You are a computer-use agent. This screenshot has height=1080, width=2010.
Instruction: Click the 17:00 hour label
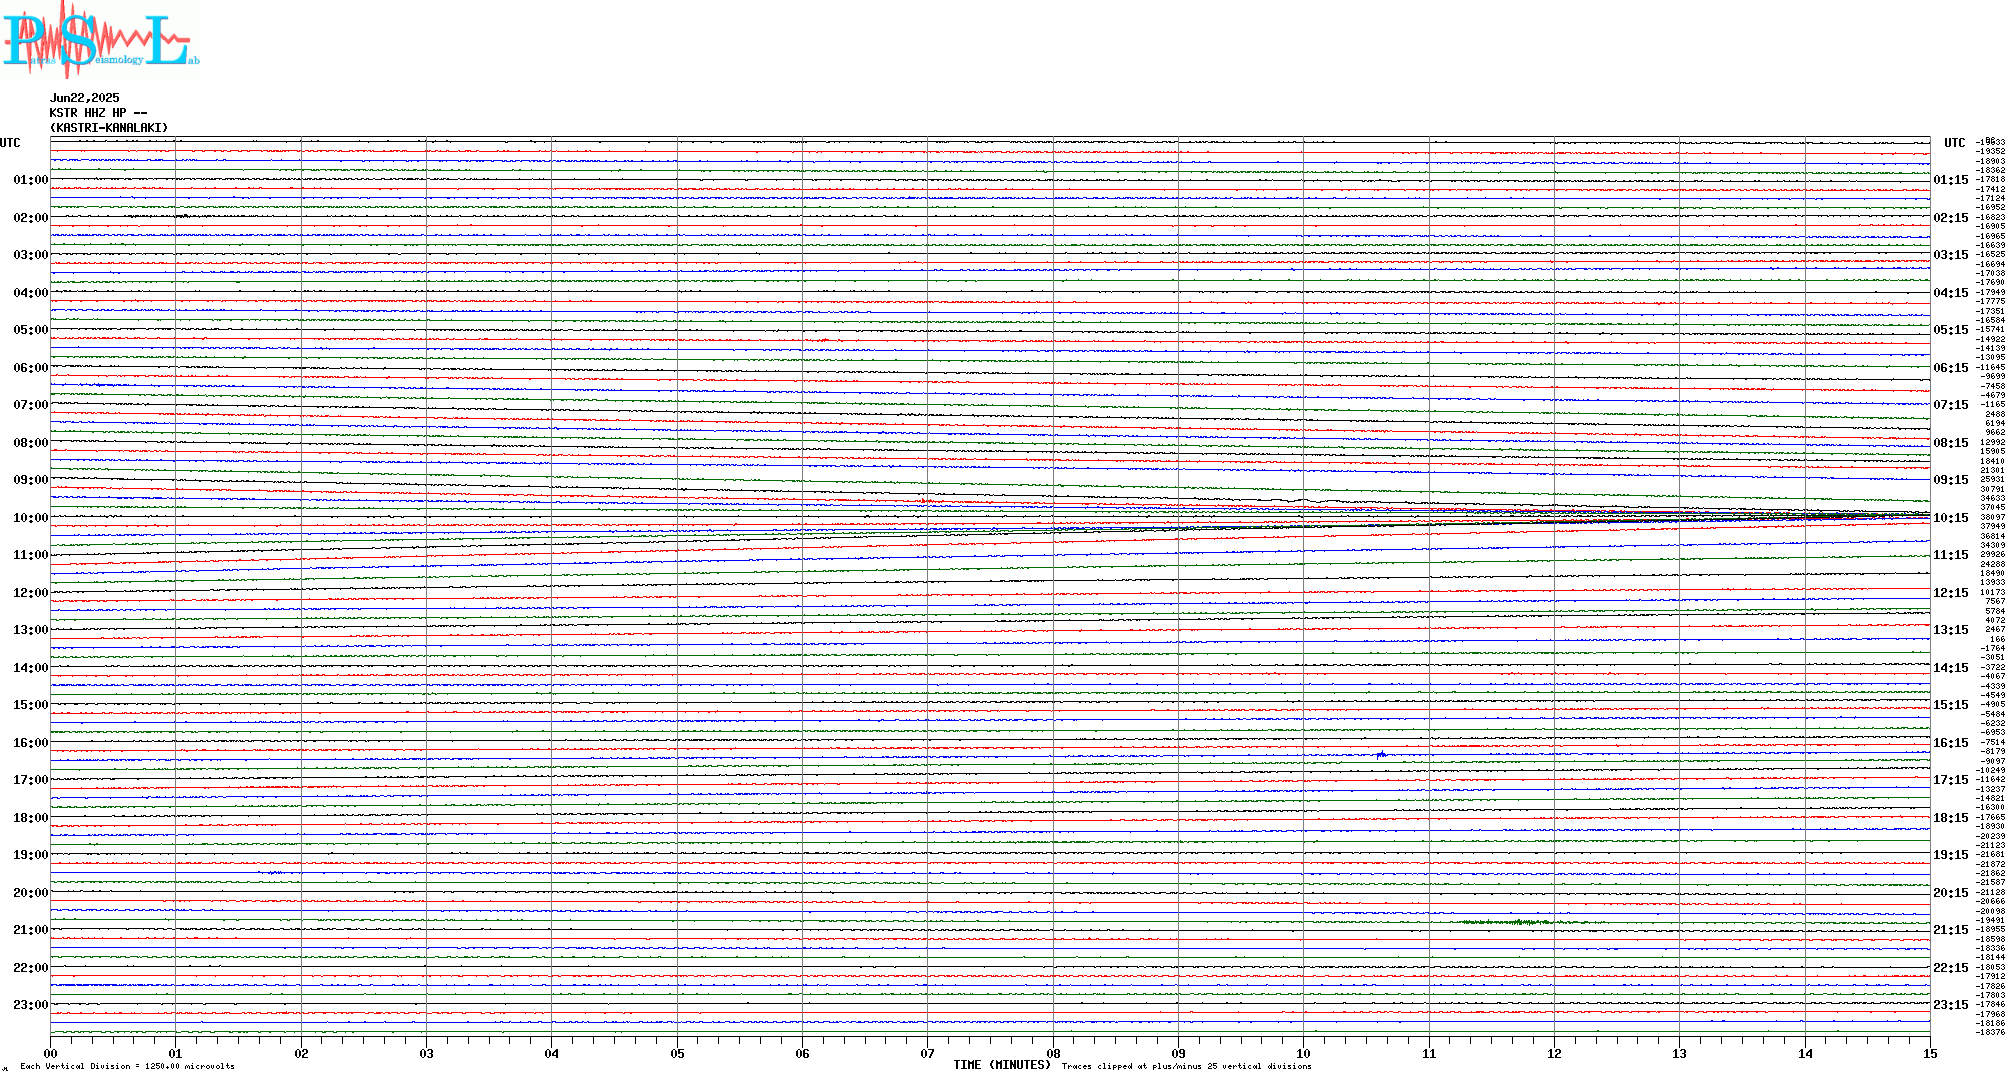point(31,780)
